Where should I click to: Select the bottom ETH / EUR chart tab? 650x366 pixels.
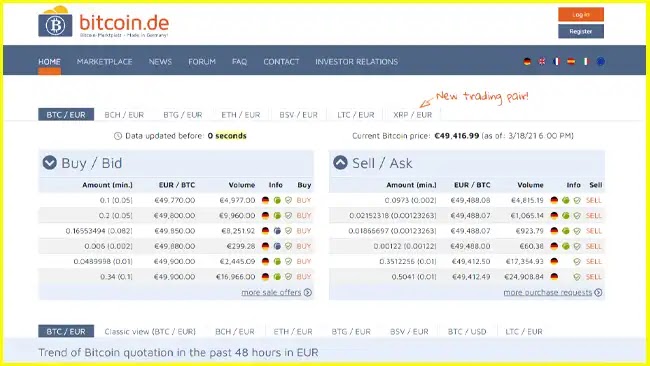click(x=293, y=332)
